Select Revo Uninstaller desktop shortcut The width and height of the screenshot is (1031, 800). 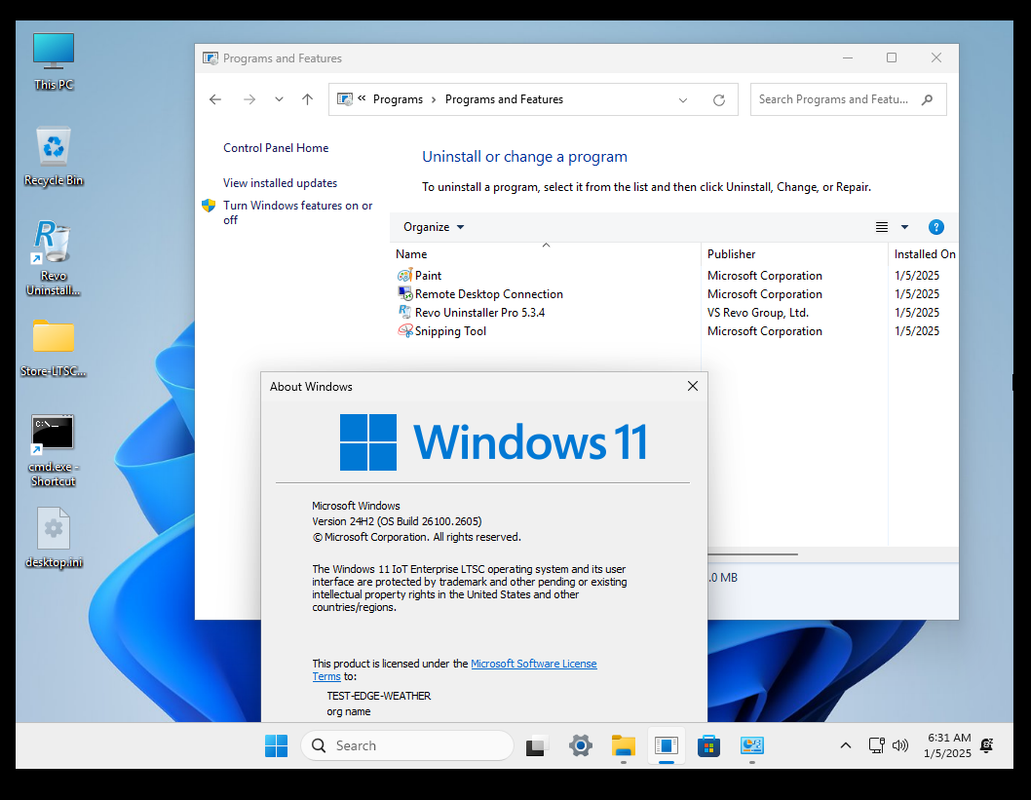tap(53, 258)
